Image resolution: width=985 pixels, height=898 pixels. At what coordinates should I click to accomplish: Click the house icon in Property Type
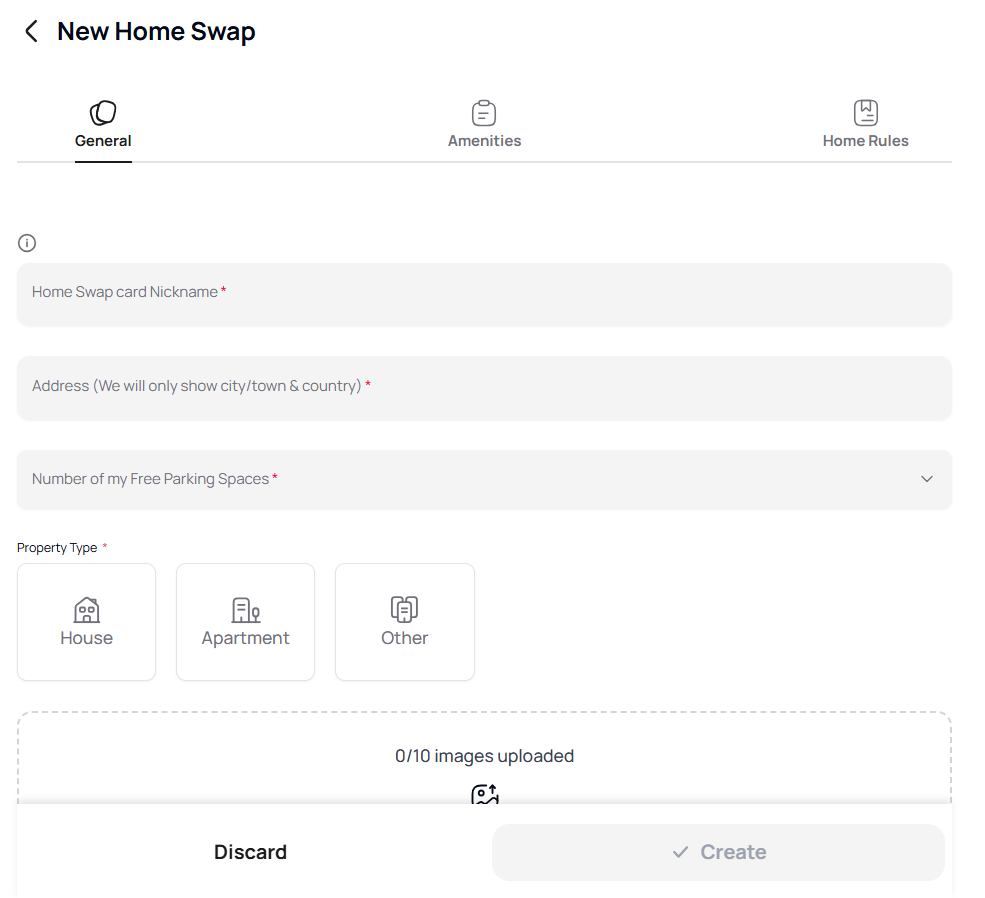[x=87, y=610]
